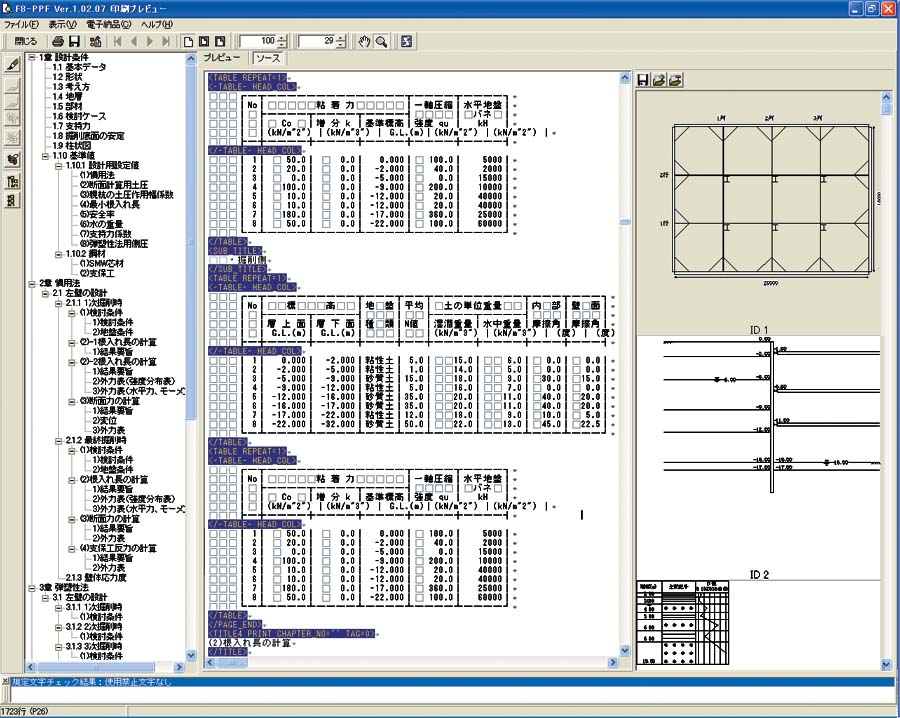Select tree item 1.9 柱状図
The height and width of the screenshot is (718, 900).
coord(72,146)
